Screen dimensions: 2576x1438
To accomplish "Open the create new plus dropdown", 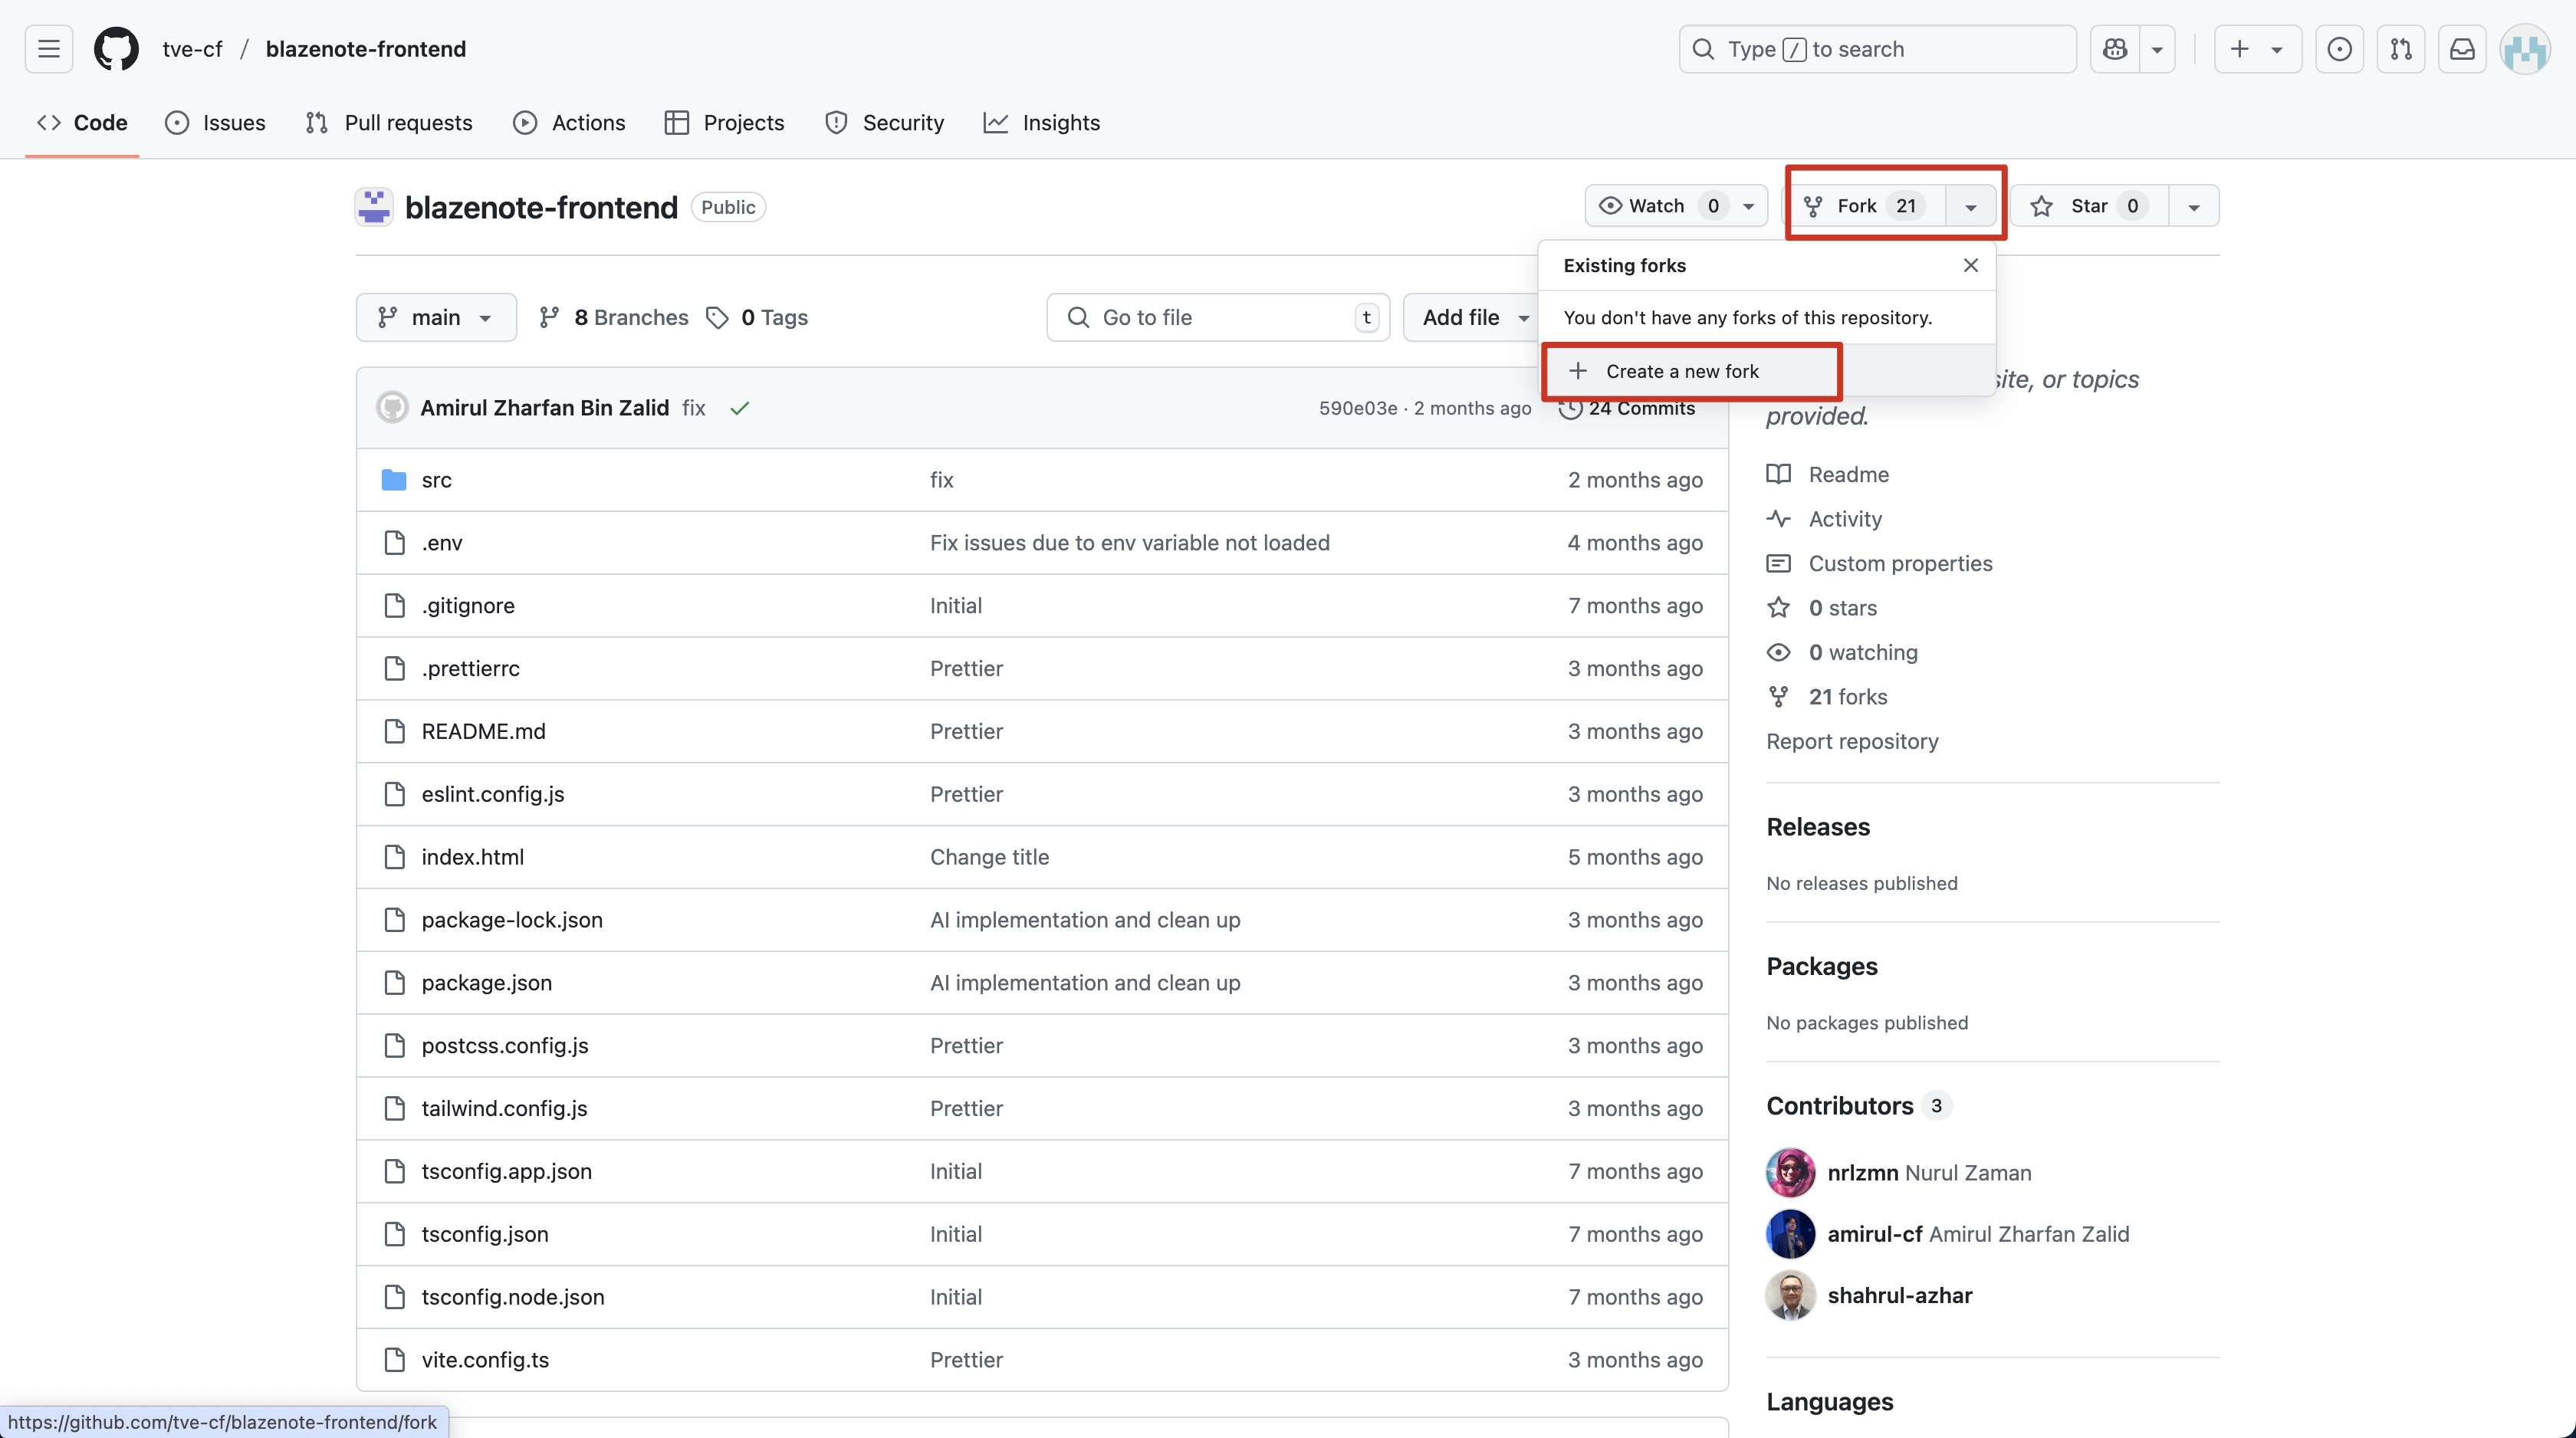I will pyautogui.click(x=2257, y=49).
